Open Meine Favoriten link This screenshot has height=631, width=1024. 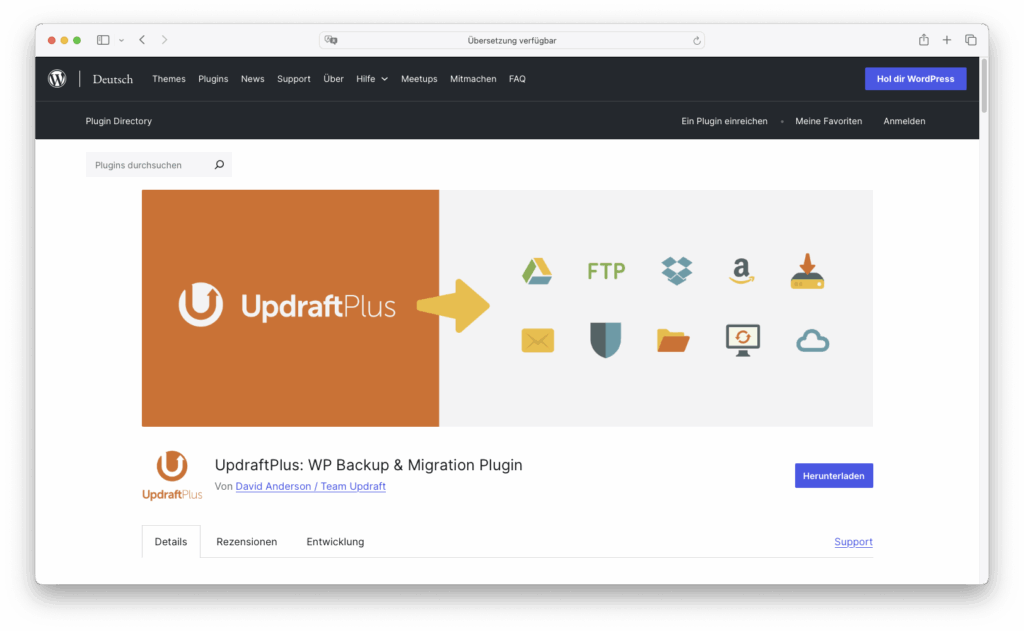828,121
